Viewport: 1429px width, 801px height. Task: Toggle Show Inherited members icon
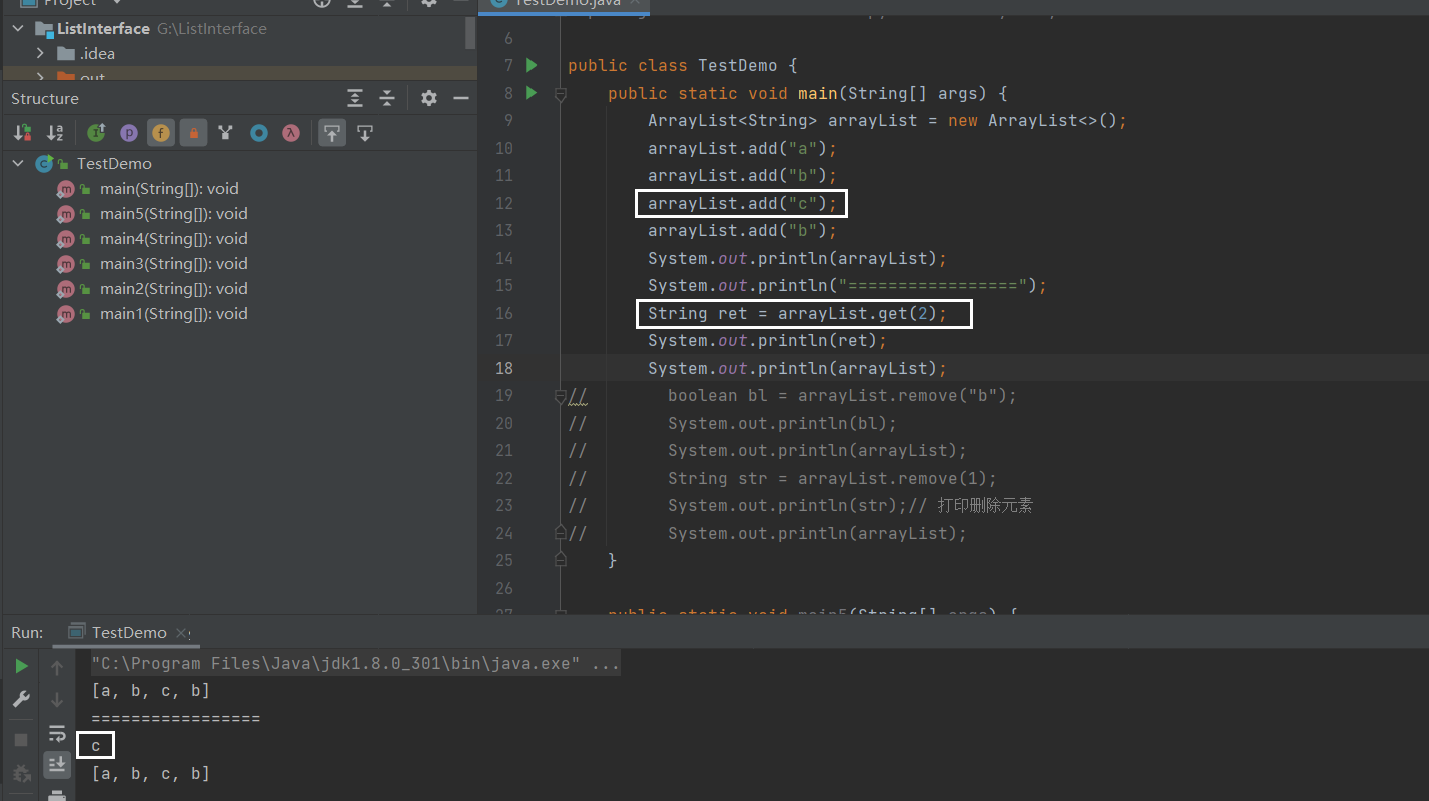point(97,132)
